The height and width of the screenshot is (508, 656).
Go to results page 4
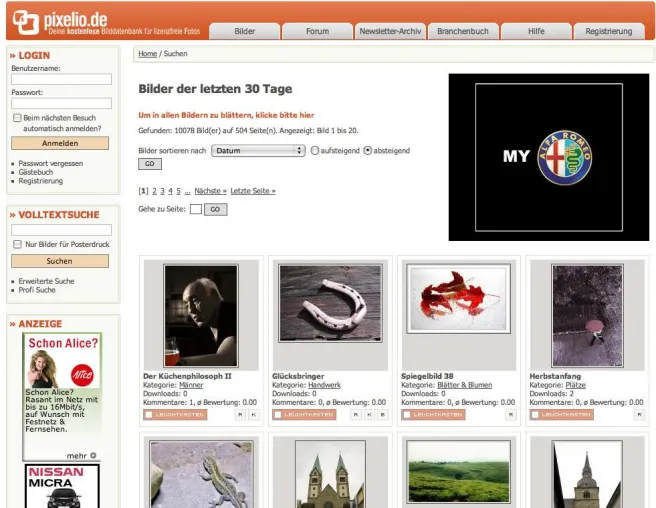tap(170, 191)
